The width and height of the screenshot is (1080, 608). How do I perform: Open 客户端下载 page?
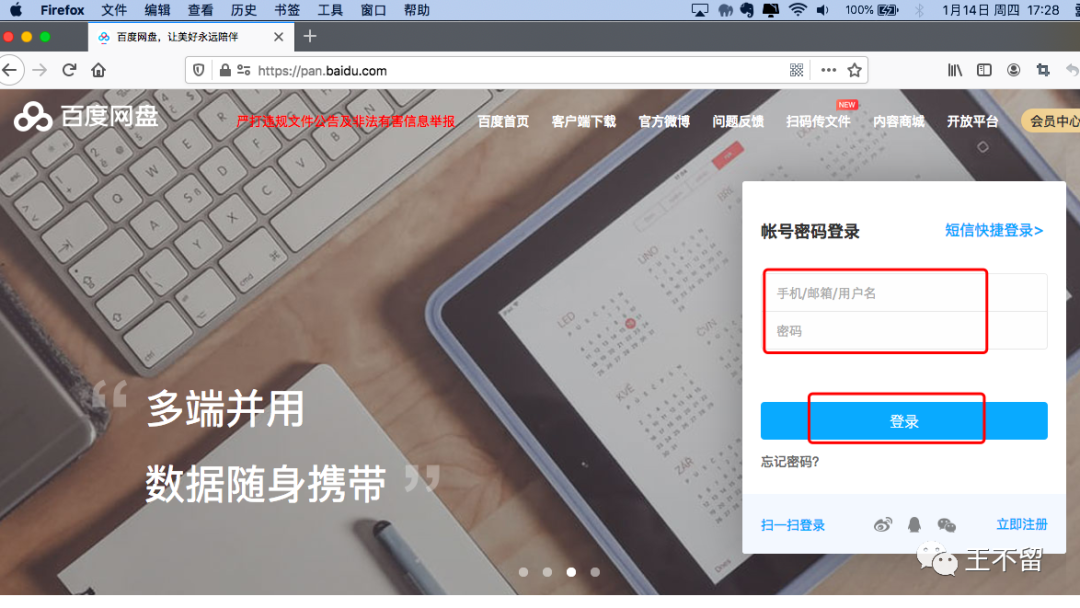point(583,121)
